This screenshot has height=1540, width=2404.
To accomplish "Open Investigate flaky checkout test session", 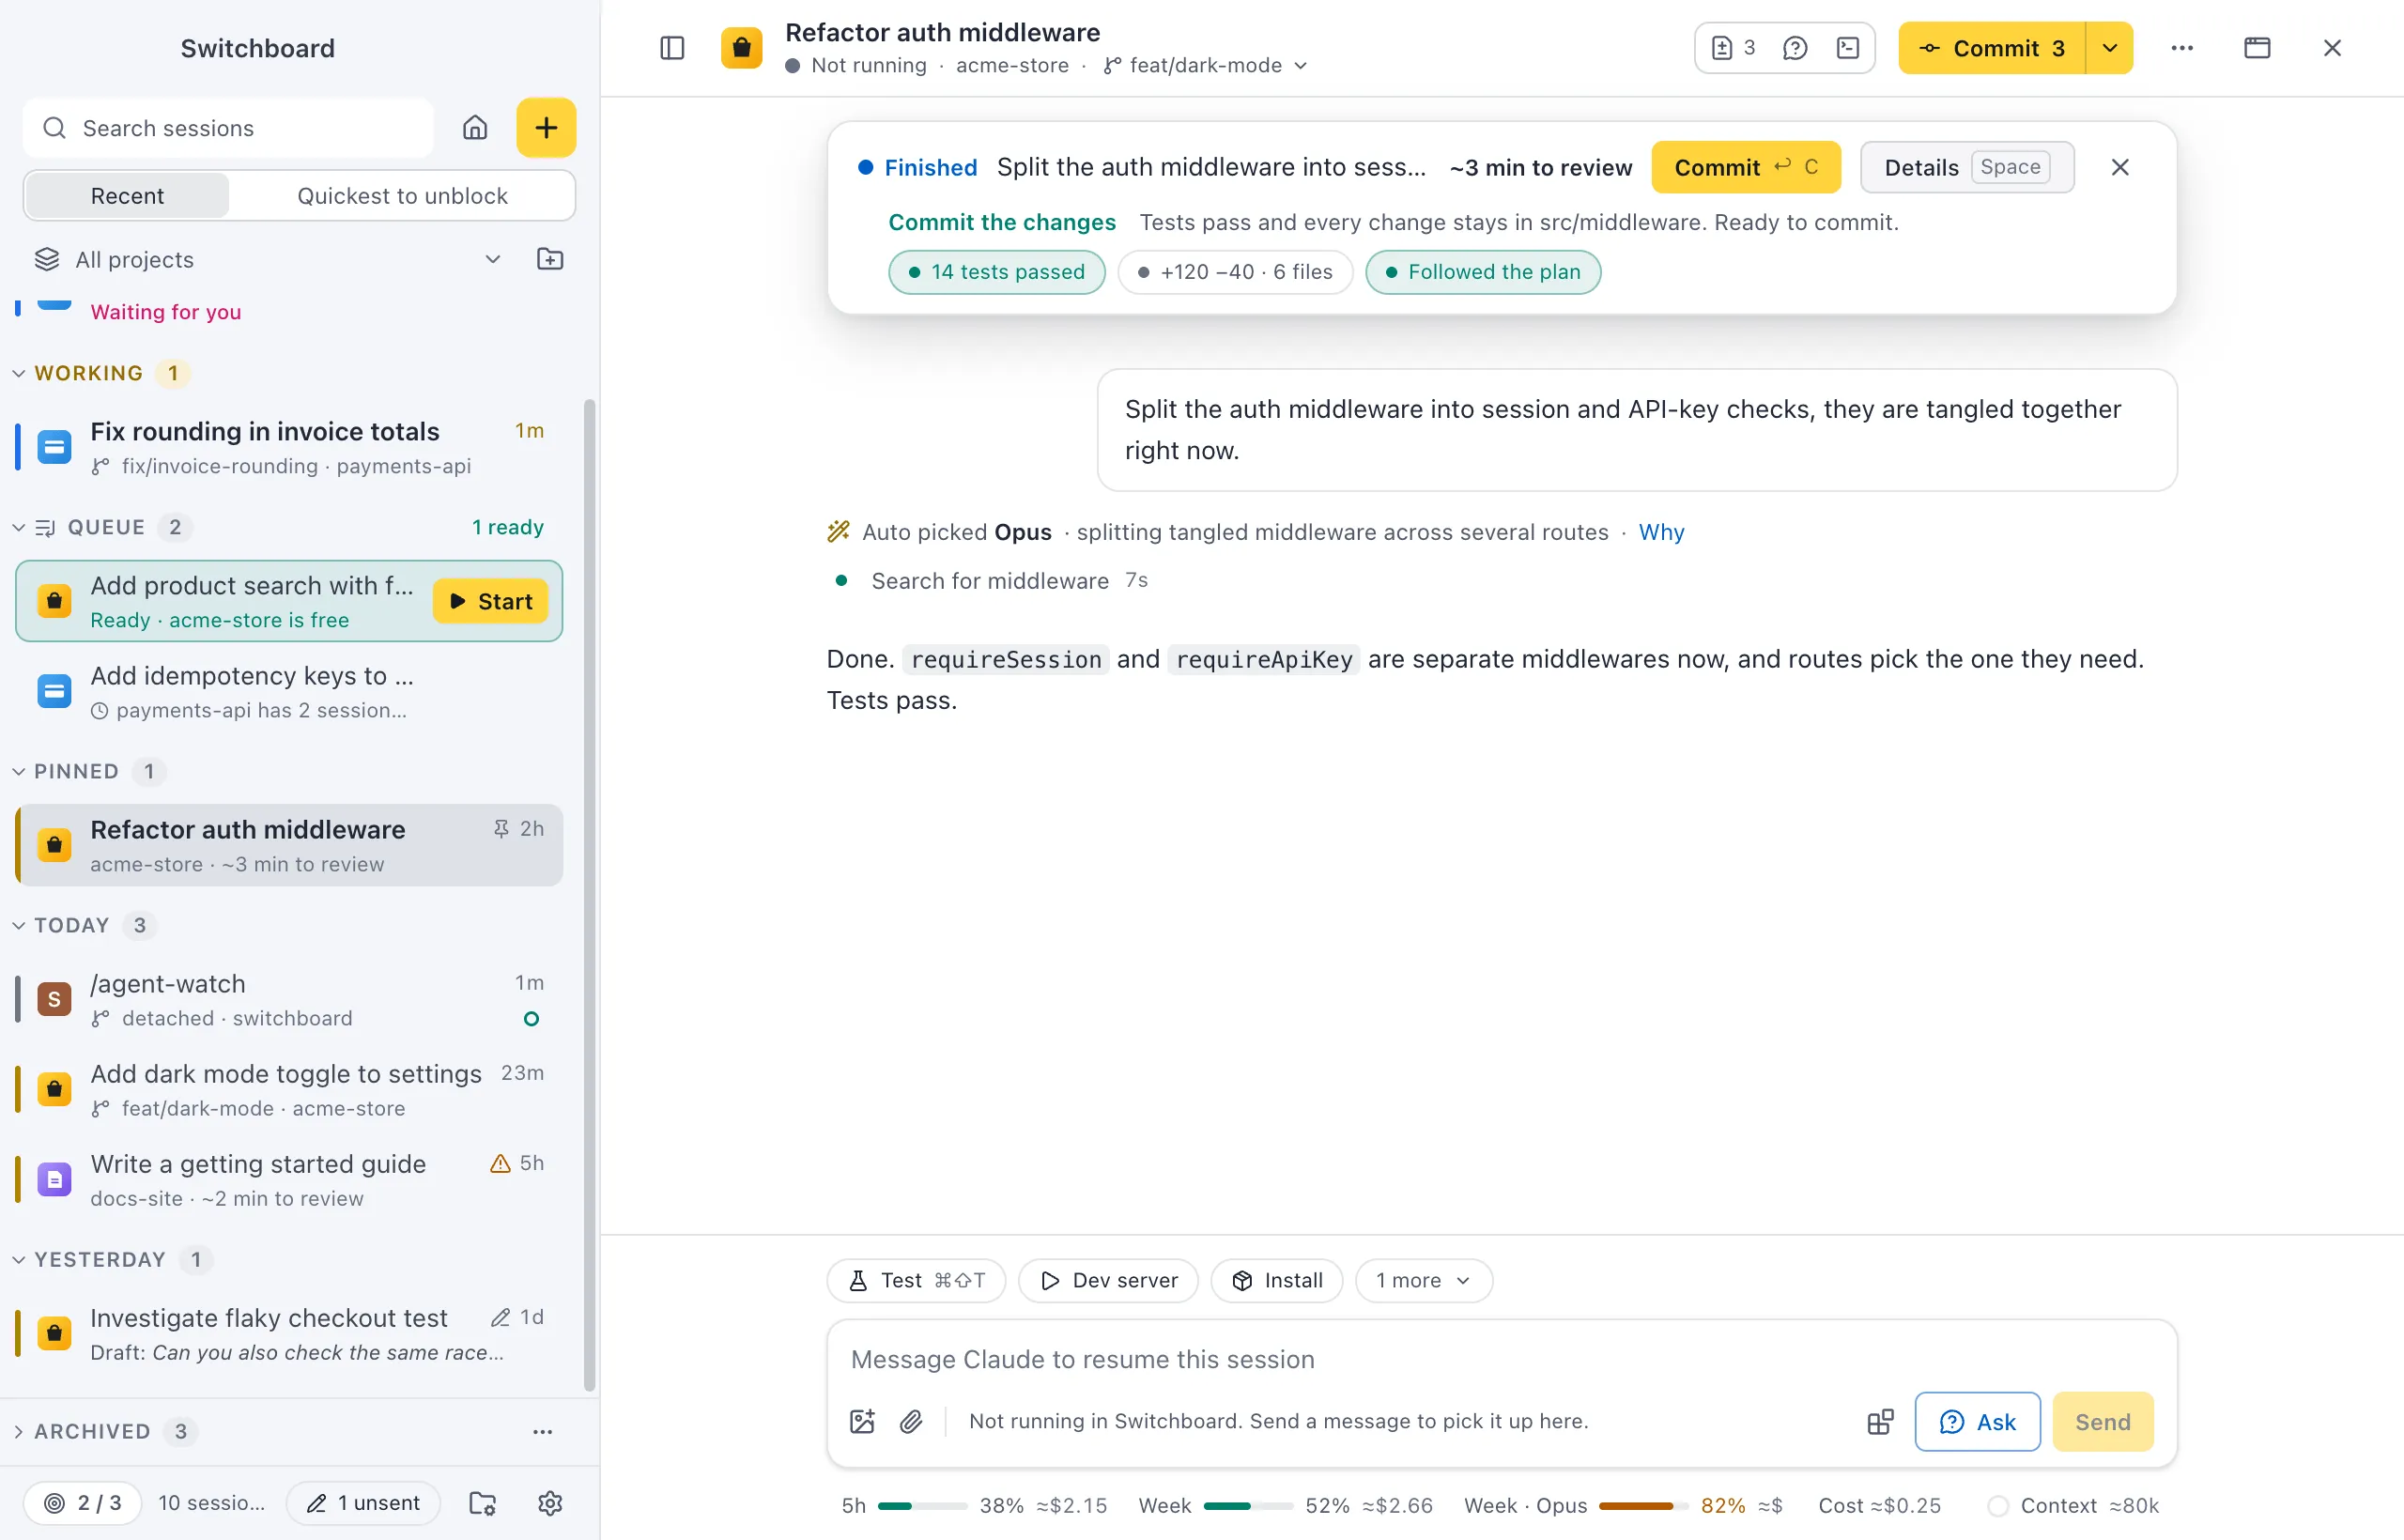I will 289,1334.
